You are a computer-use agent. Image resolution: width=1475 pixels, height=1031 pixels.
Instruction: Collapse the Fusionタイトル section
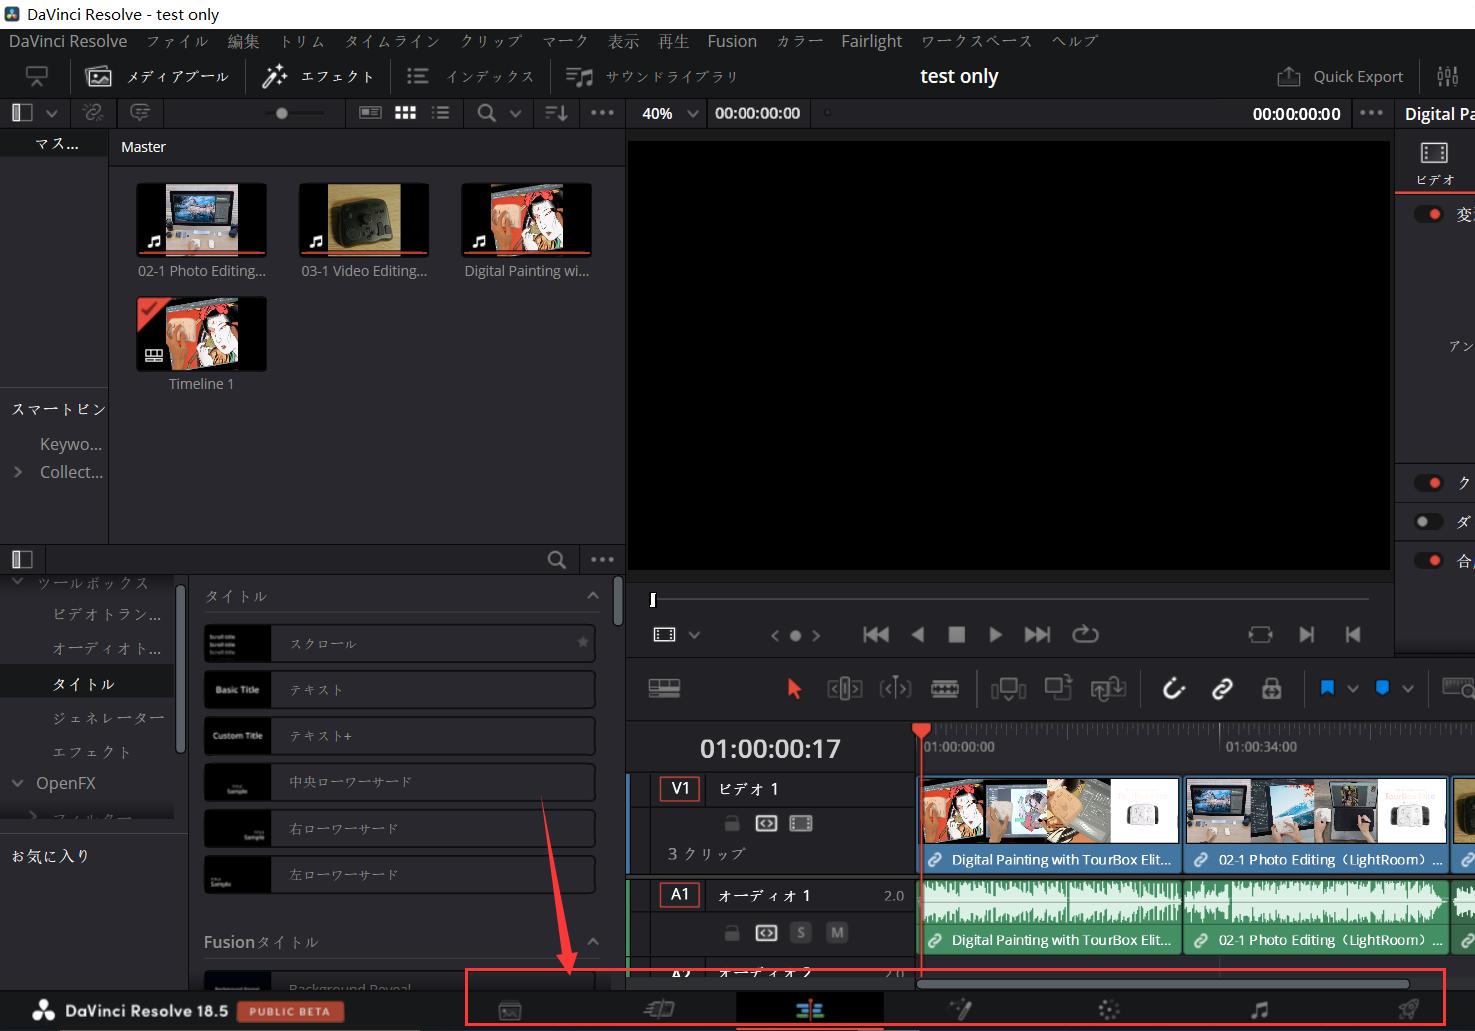tap(592, 941)
